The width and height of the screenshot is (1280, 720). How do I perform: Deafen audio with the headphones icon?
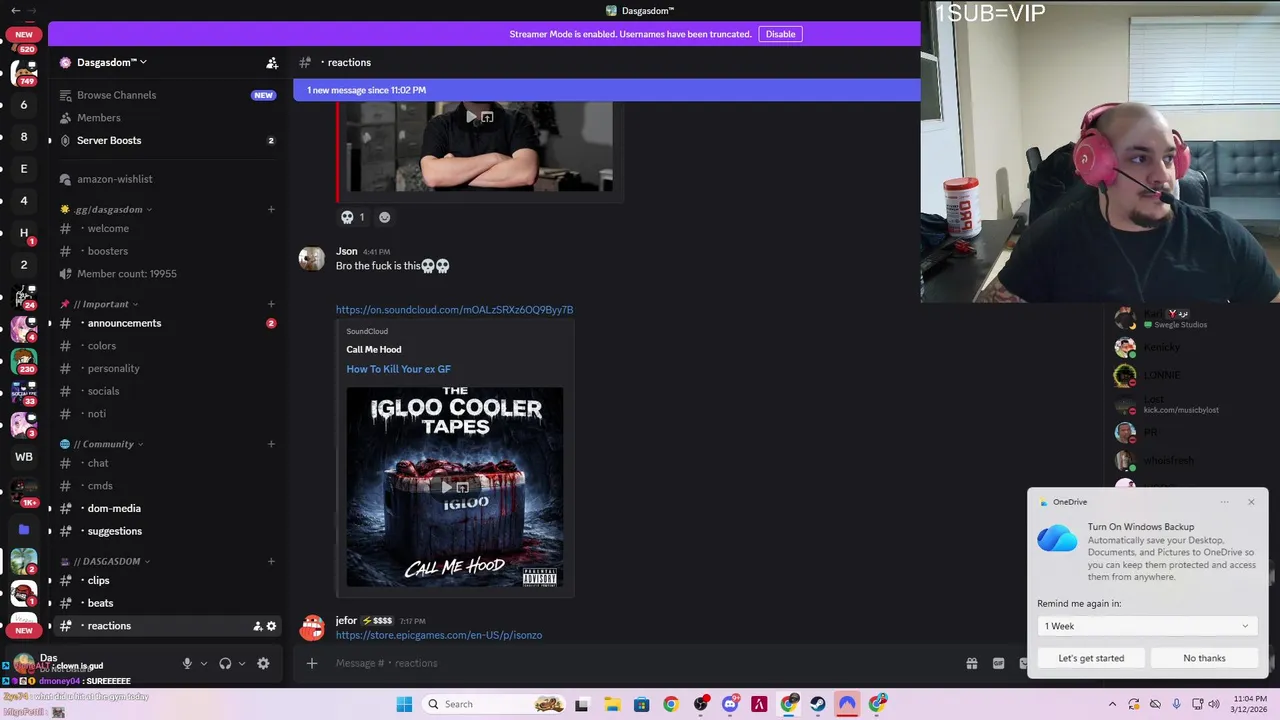pos(225,663)
